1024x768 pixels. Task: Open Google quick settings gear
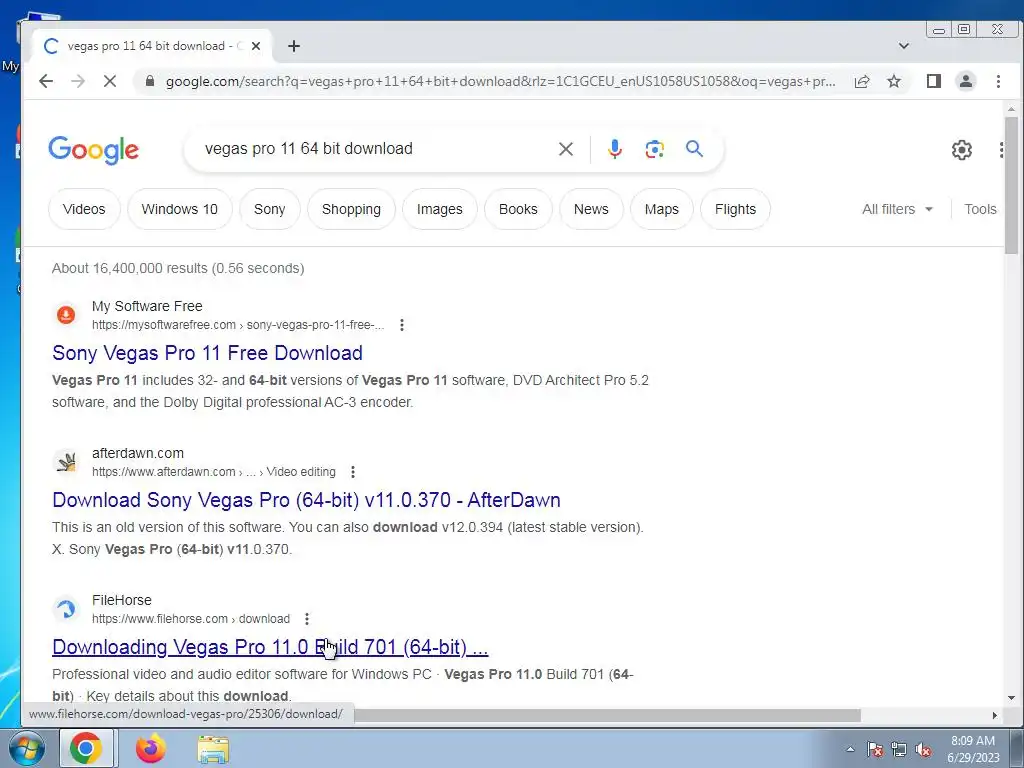click(x=961, y=150)
